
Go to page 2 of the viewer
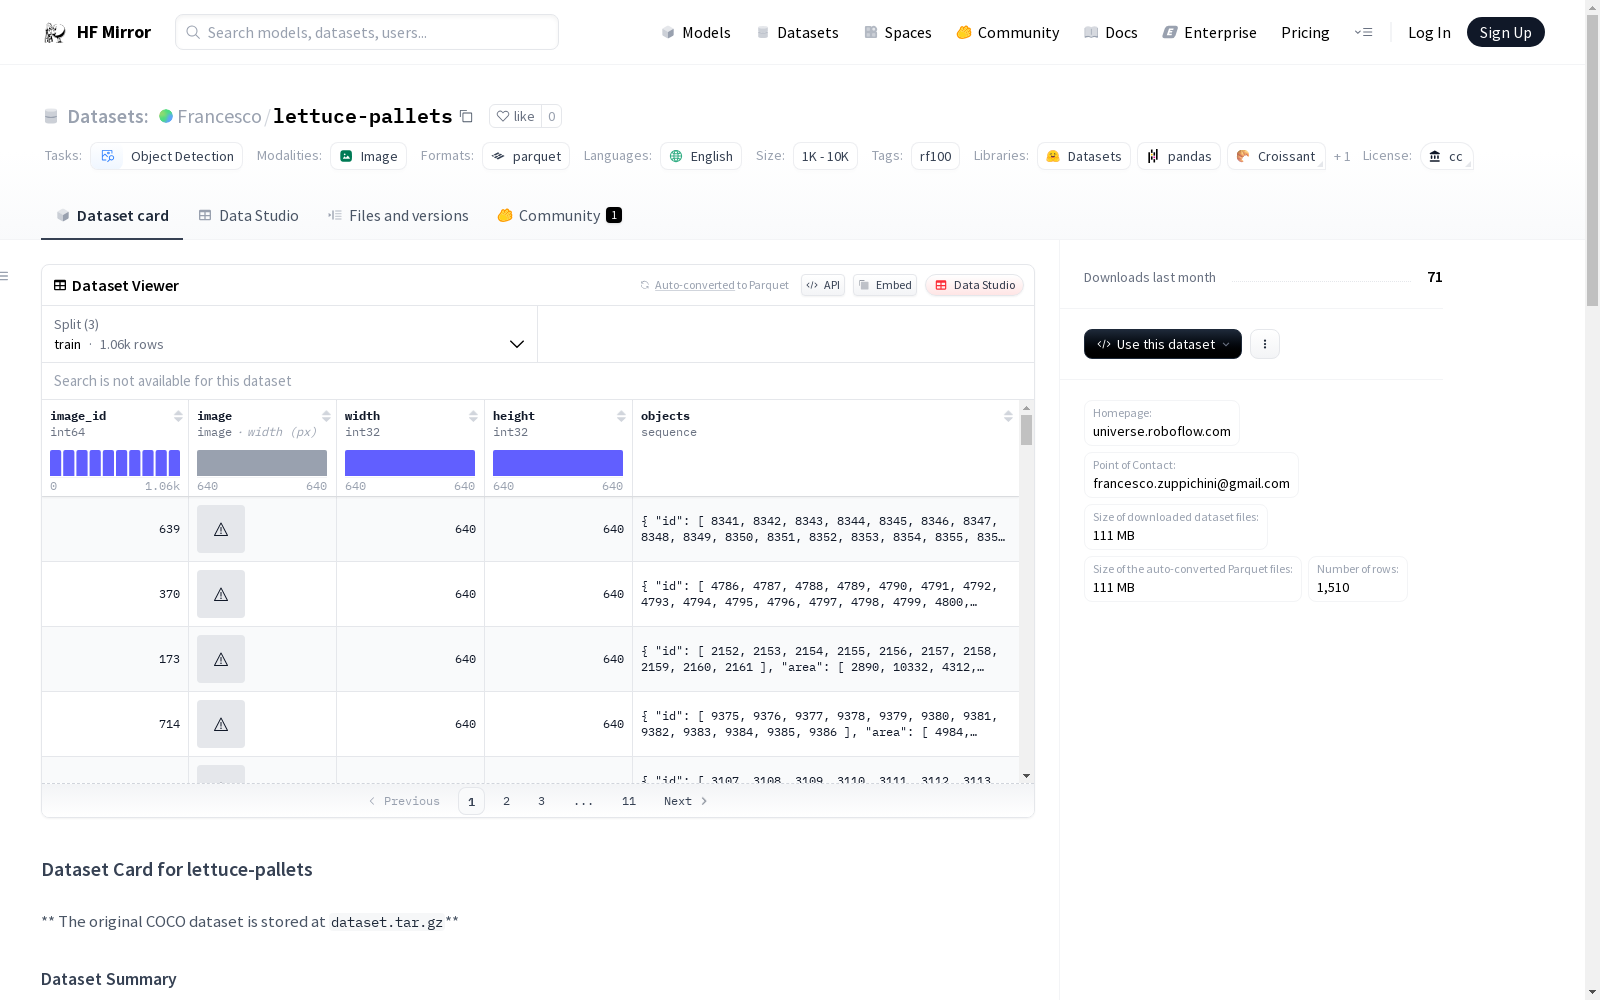[506, 801]
